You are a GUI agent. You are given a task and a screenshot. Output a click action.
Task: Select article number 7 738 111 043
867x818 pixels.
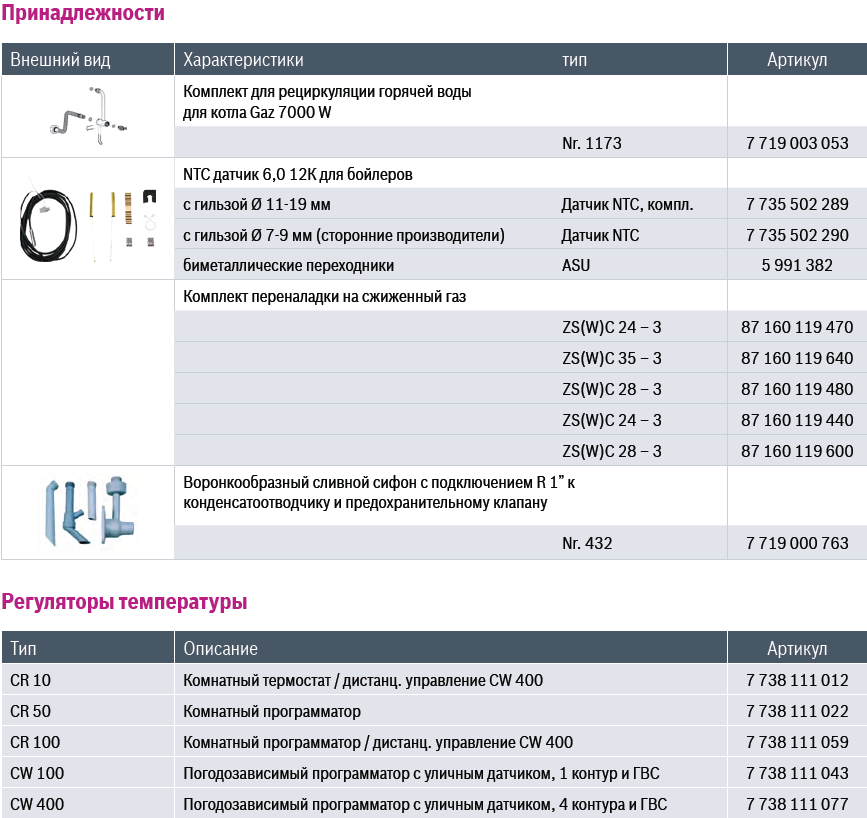[x=797, y=773]
